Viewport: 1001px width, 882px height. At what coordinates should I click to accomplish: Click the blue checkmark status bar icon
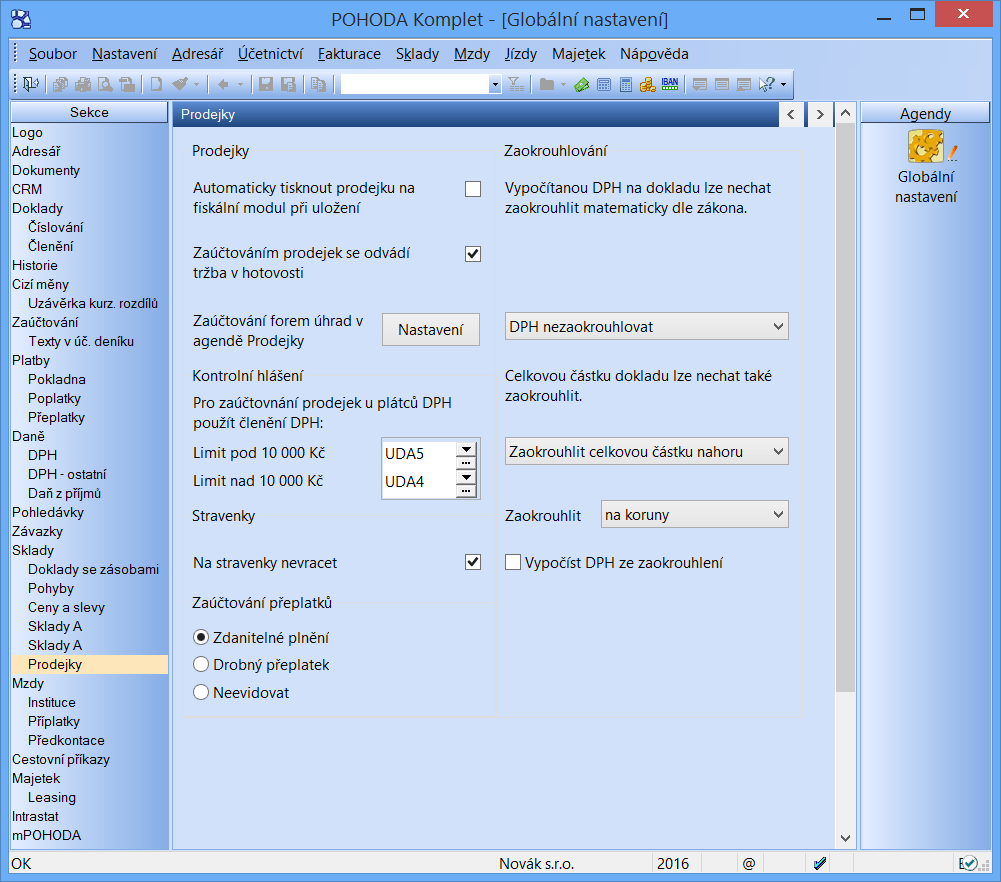(x=820, y=864)
